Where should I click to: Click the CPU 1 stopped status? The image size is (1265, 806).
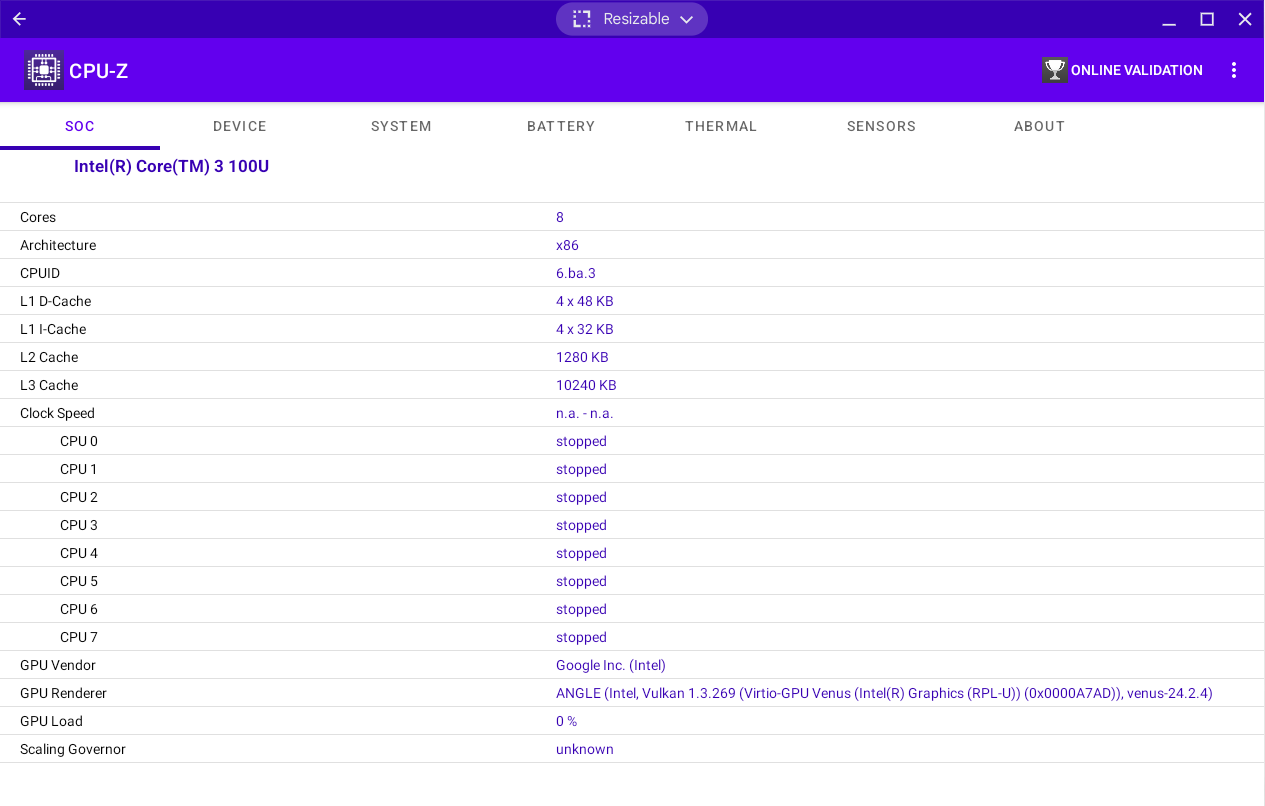coord(581,469)
